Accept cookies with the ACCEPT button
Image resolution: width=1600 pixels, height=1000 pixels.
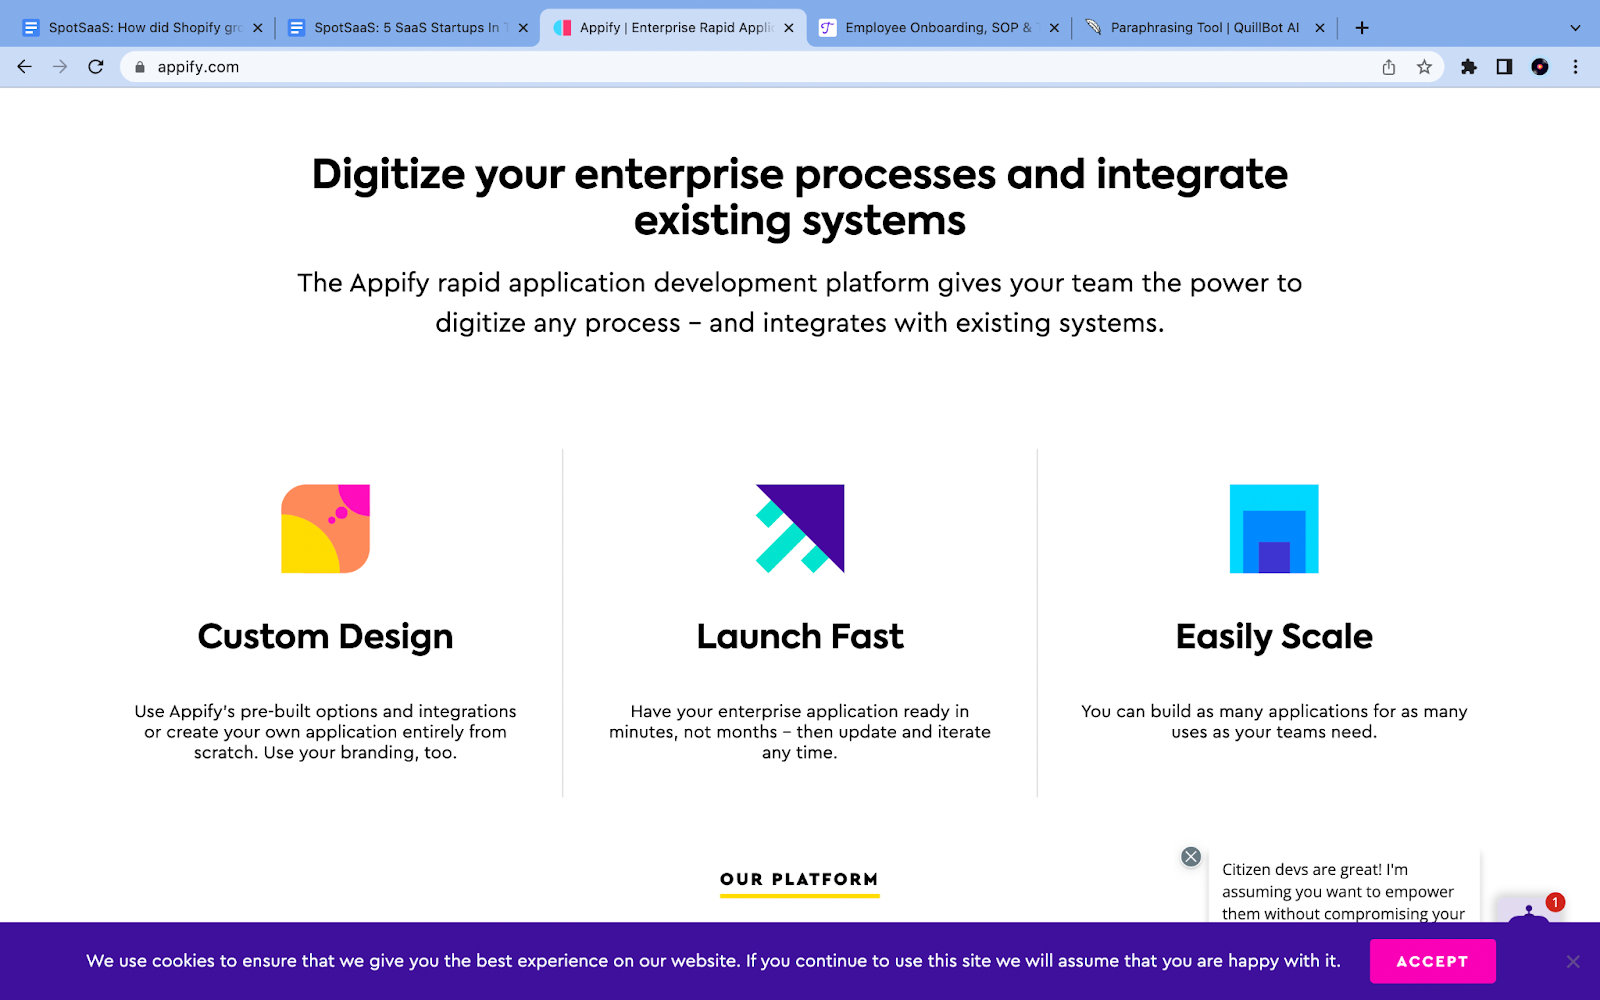click(1433, 961)
